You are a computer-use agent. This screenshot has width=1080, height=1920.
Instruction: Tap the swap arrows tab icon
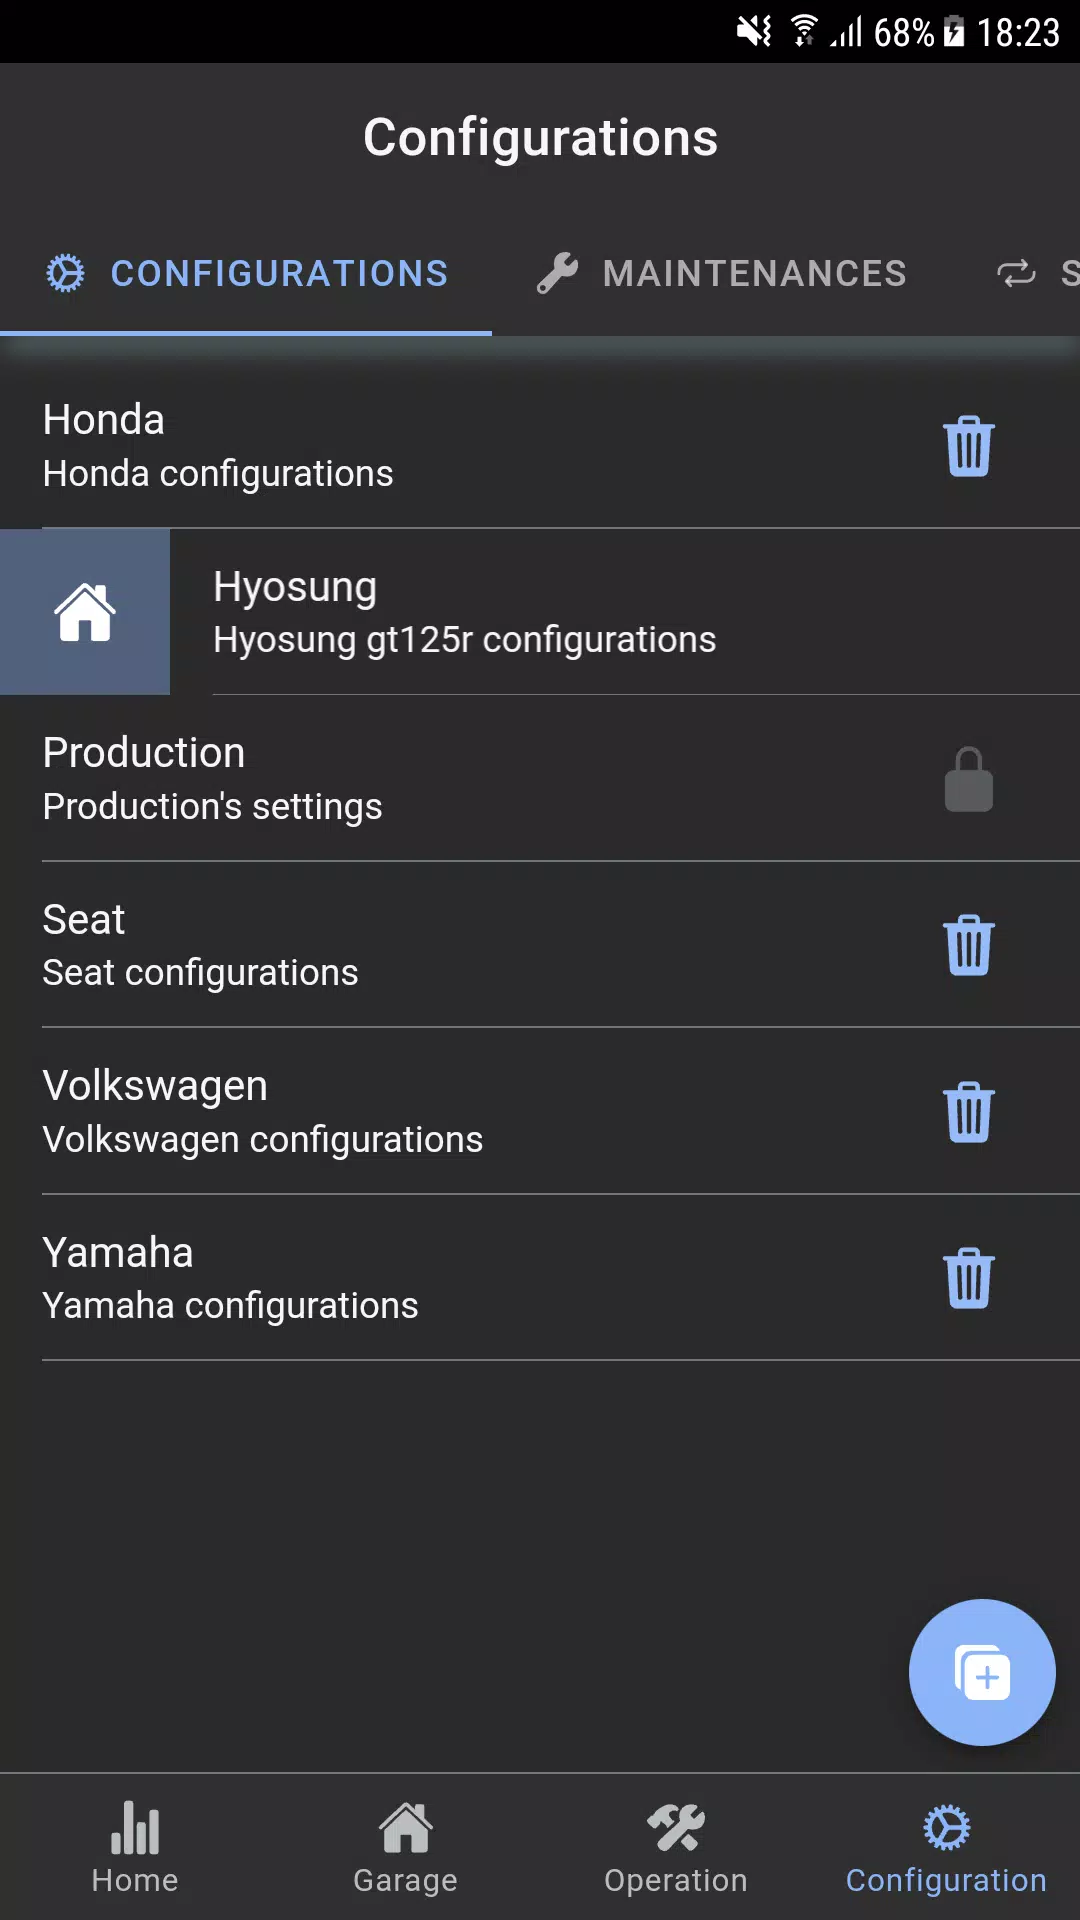pos(1016,273)
